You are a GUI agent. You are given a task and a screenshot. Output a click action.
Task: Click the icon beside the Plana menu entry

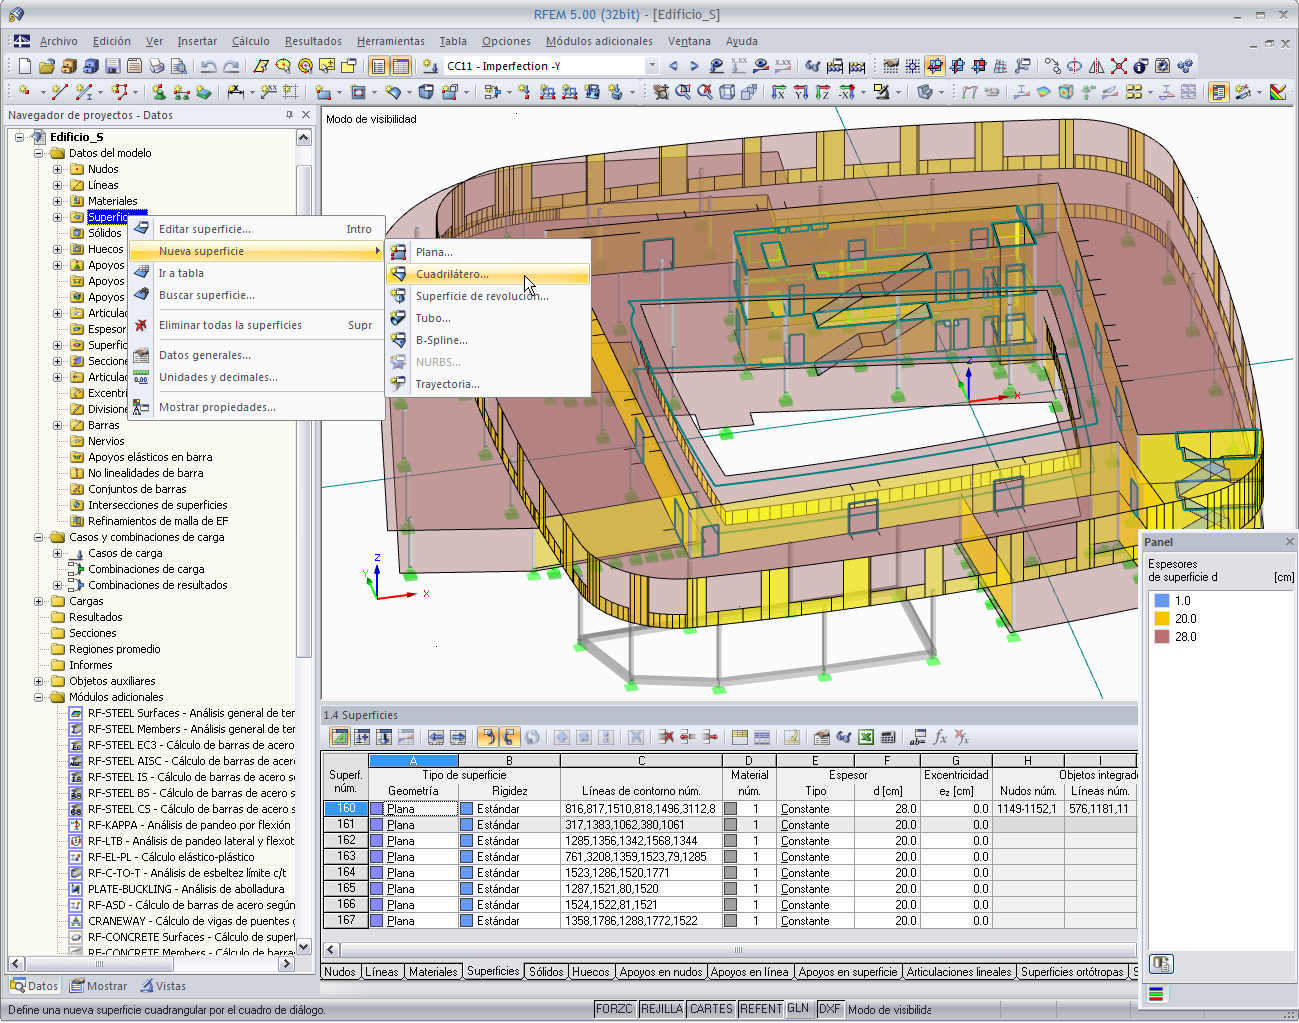point(398,252)
